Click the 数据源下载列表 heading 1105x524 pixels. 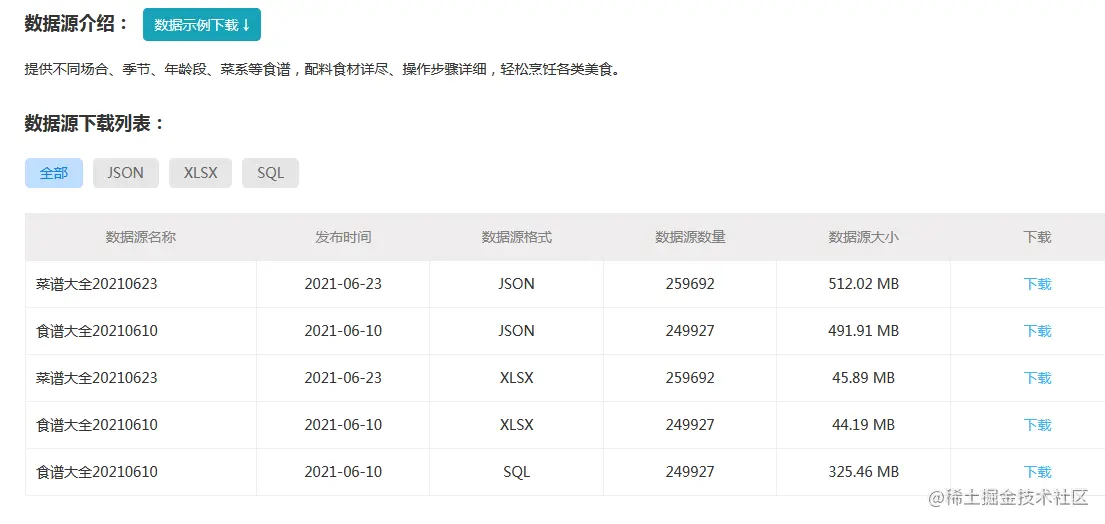click(94, 124)
